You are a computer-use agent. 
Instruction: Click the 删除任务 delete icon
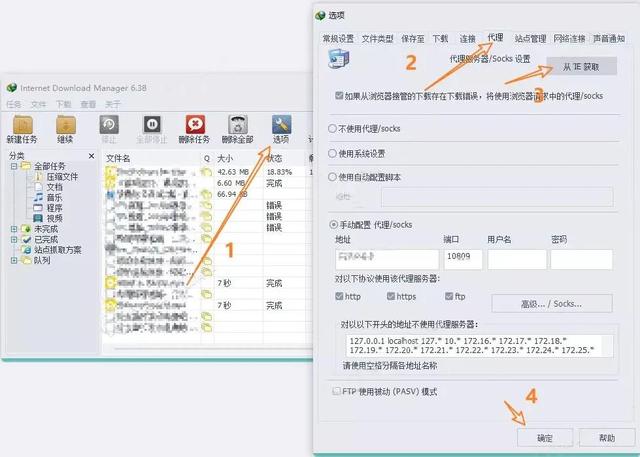(195, 125)
